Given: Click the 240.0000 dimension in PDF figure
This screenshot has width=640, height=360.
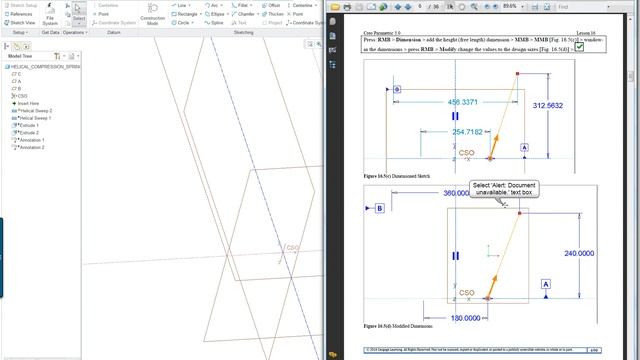Looking at the screenshot, I should pyautogui.click(x=579, y=253).
